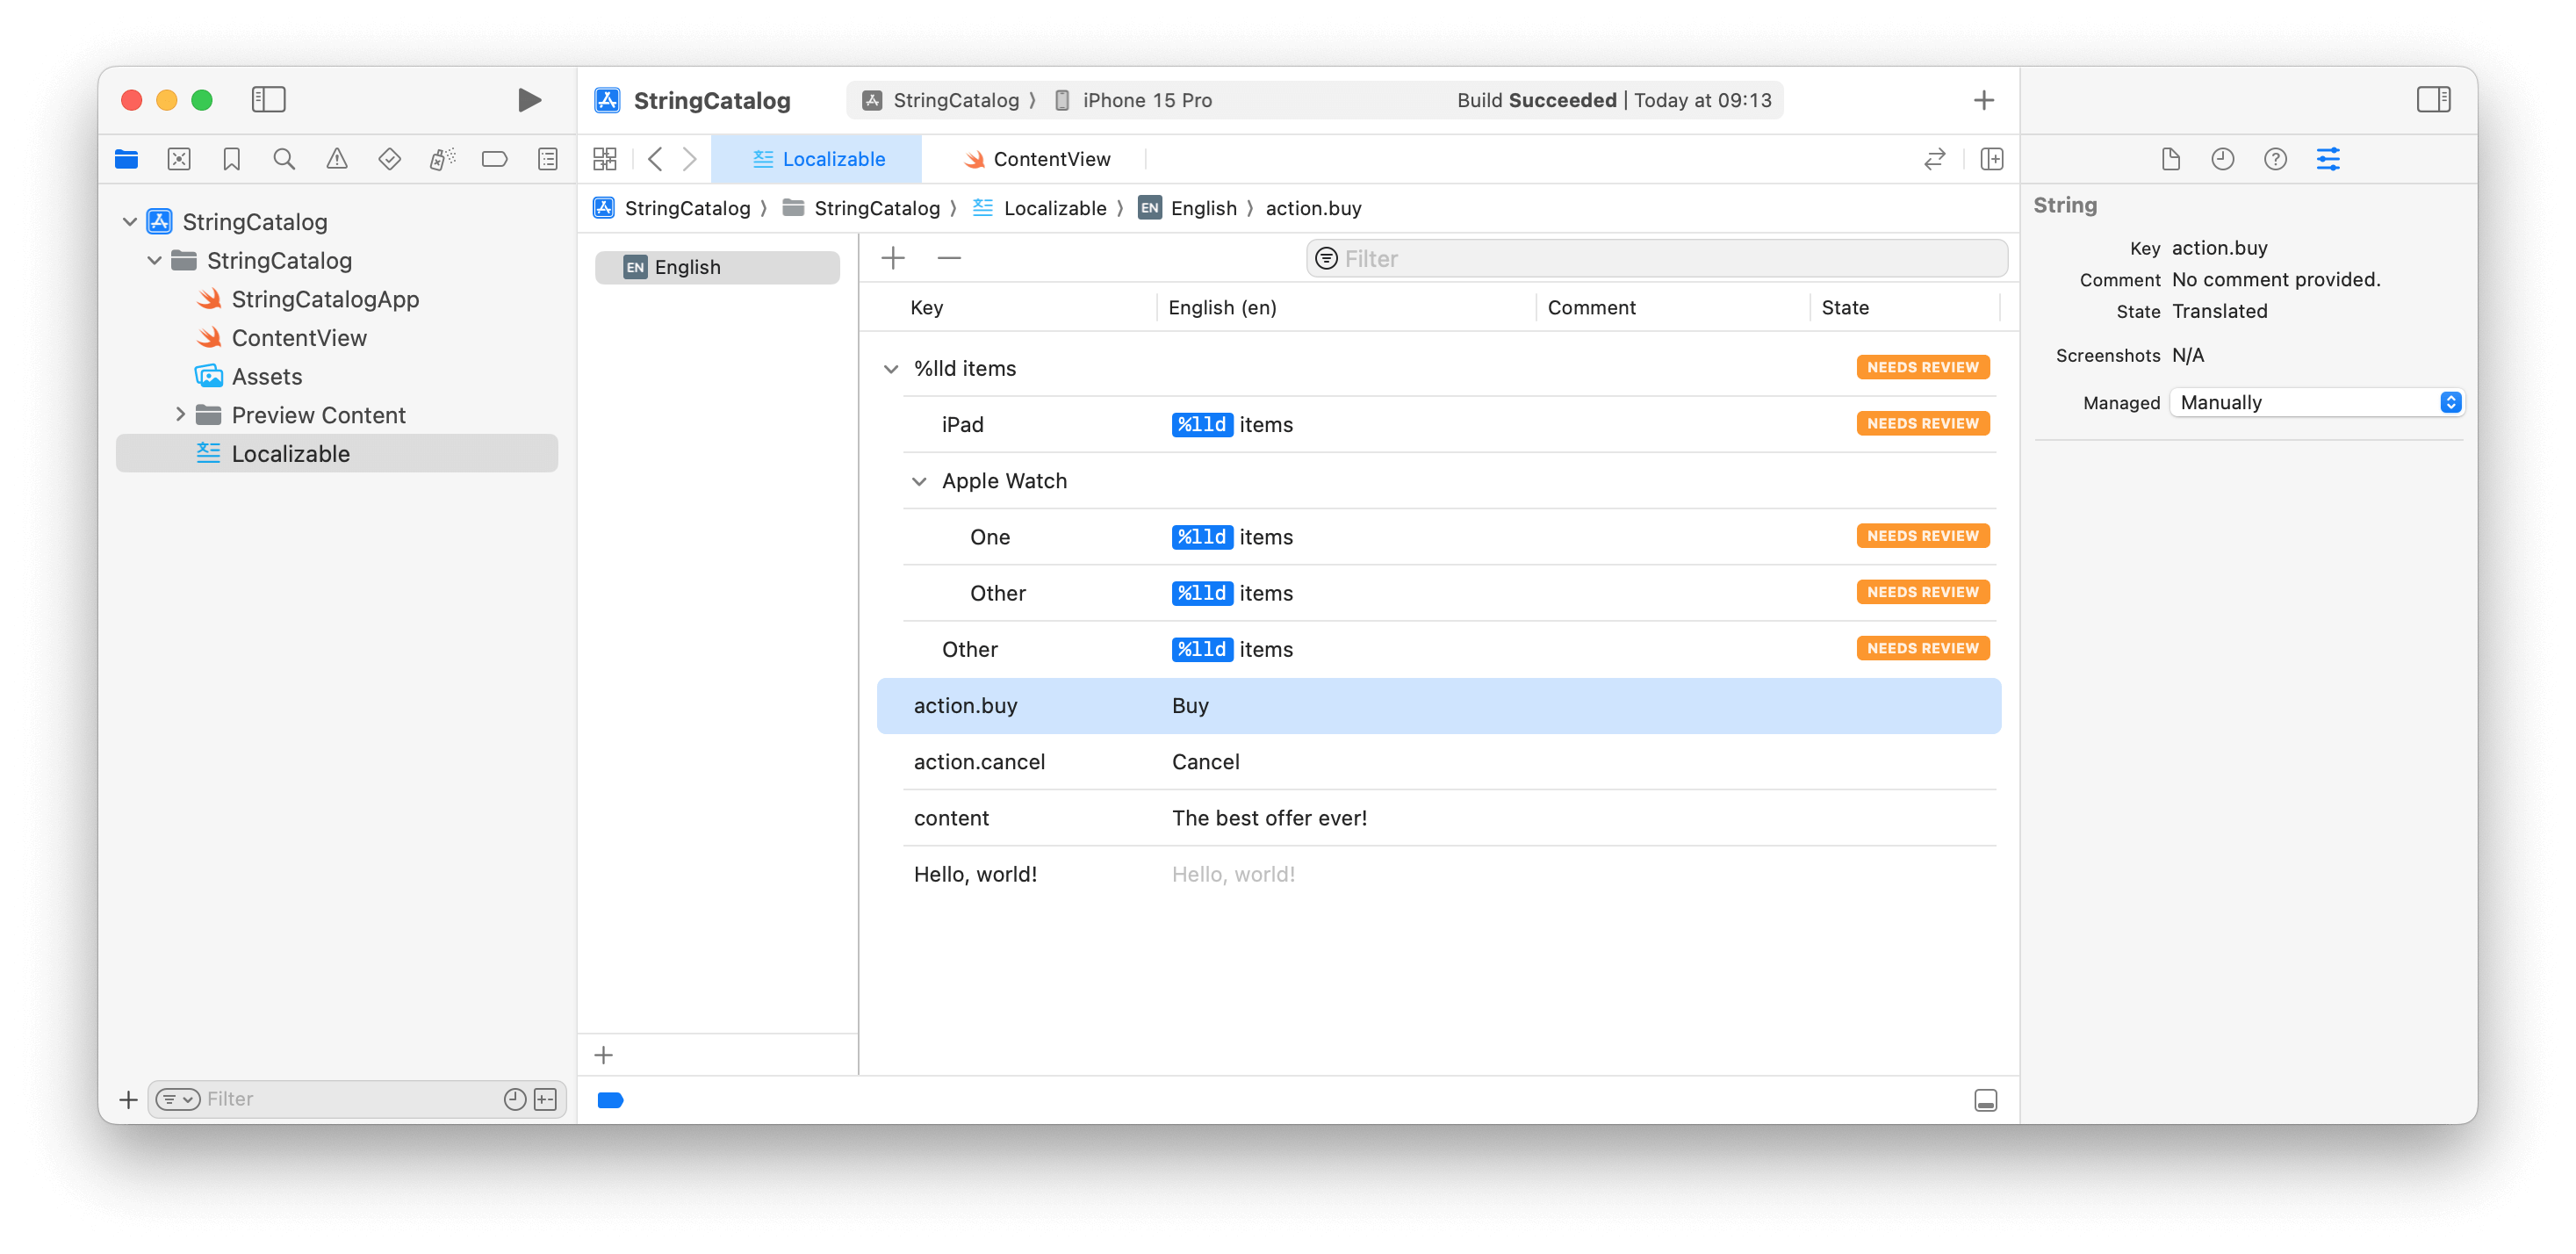This screenshot has height=1254, width=2576.
Task: Click the Key column header
Action: [926, 308]
